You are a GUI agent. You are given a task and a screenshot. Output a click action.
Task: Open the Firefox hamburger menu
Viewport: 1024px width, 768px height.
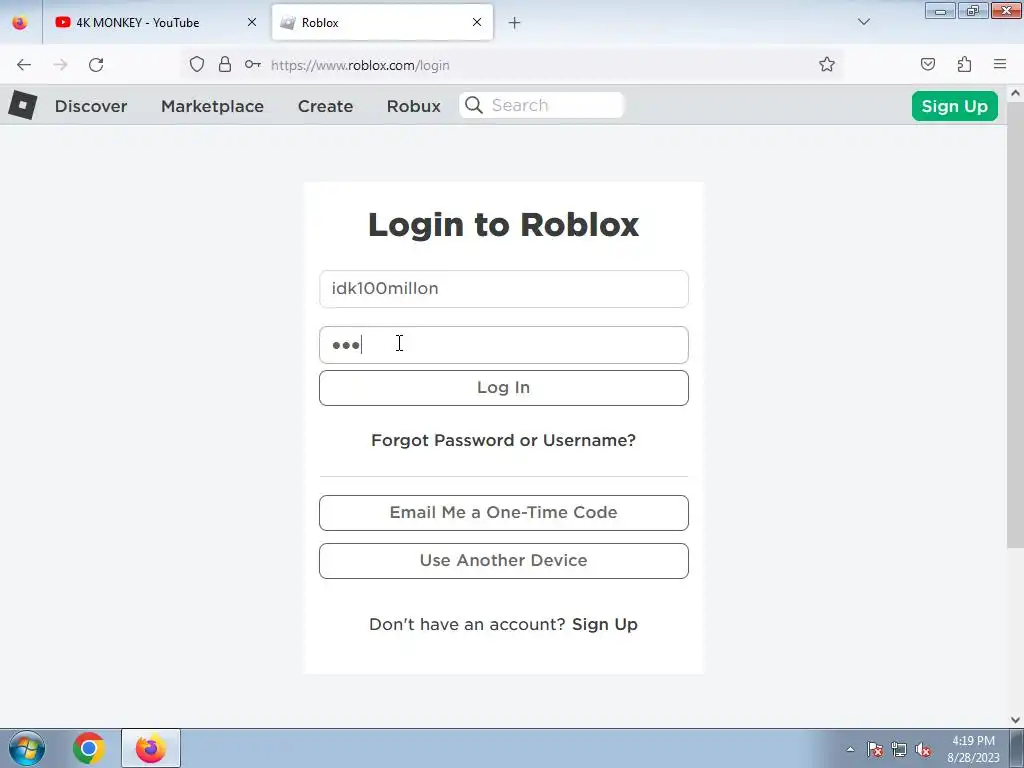pos(1000,64)
